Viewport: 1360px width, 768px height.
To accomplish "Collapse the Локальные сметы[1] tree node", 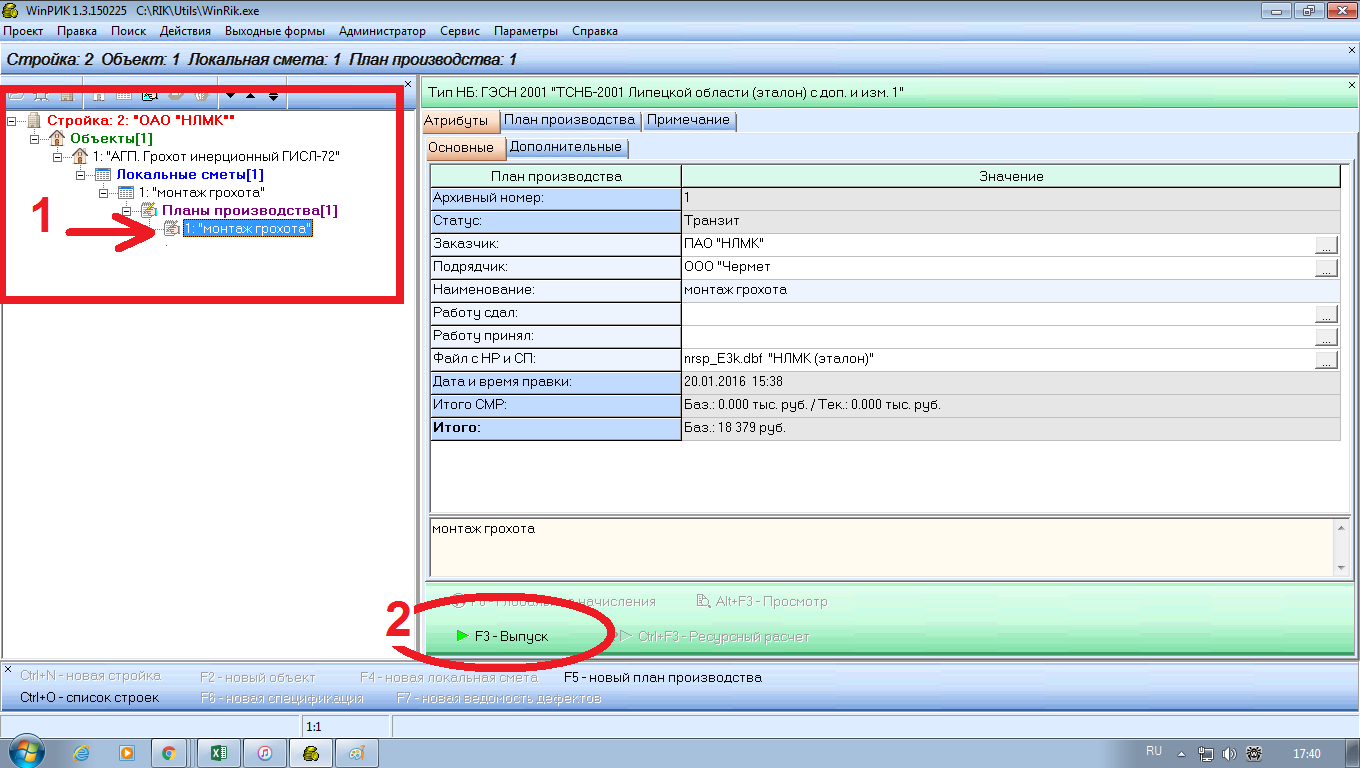I will point(80,174).
